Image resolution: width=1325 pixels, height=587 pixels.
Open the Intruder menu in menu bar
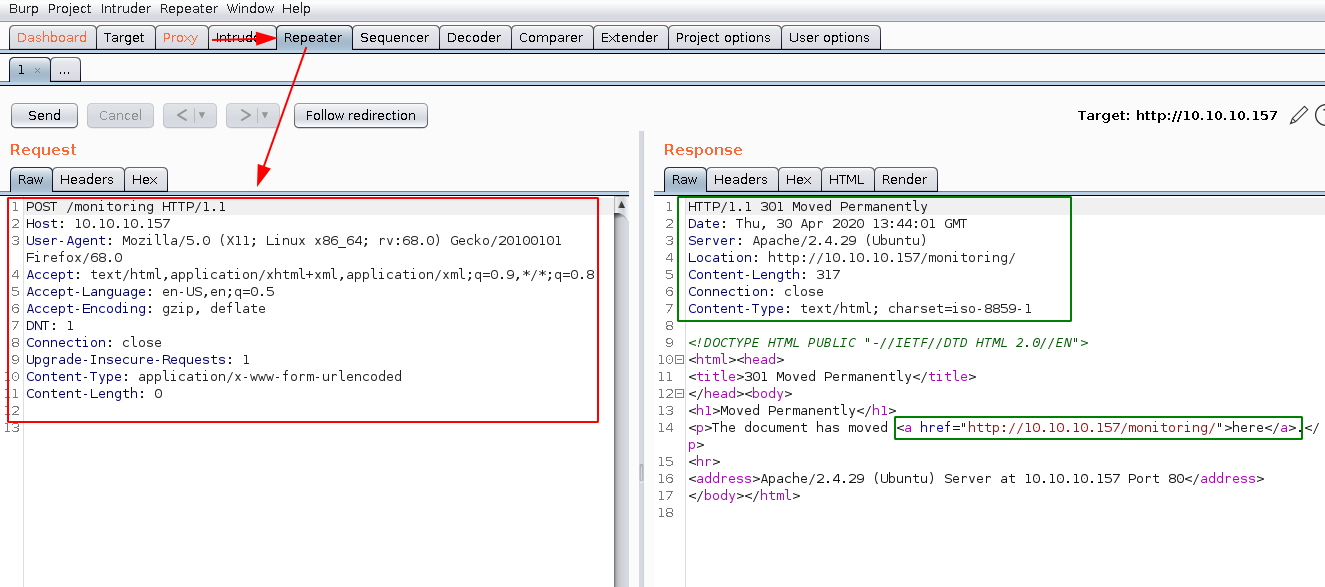(125, 8)
